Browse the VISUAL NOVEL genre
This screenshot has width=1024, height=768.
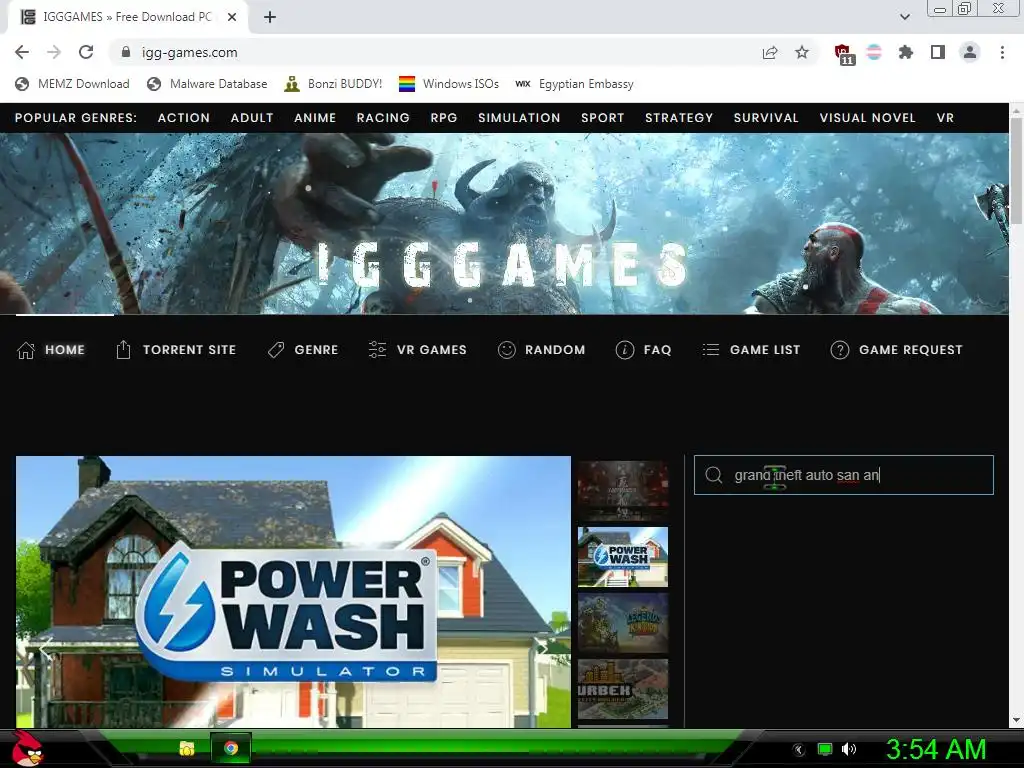point(867,118)
